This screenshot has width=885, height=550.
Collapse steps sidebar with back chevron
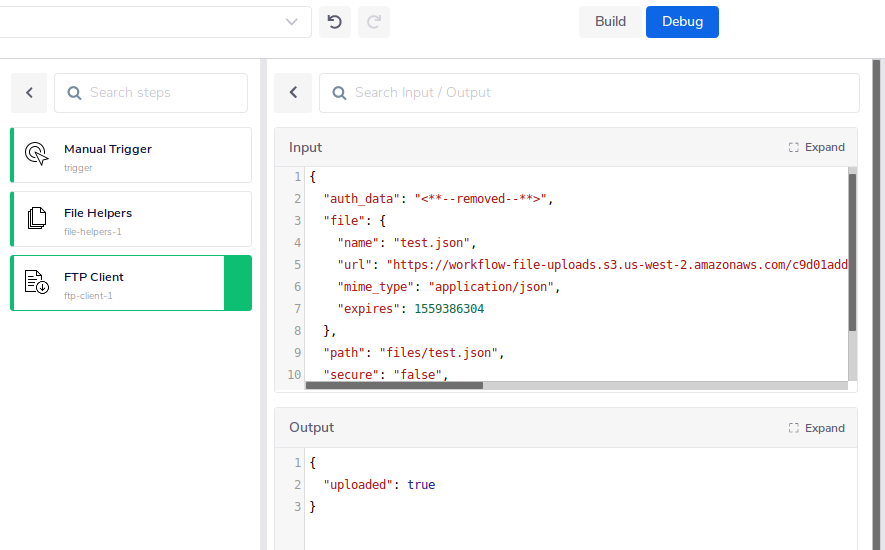29,93
